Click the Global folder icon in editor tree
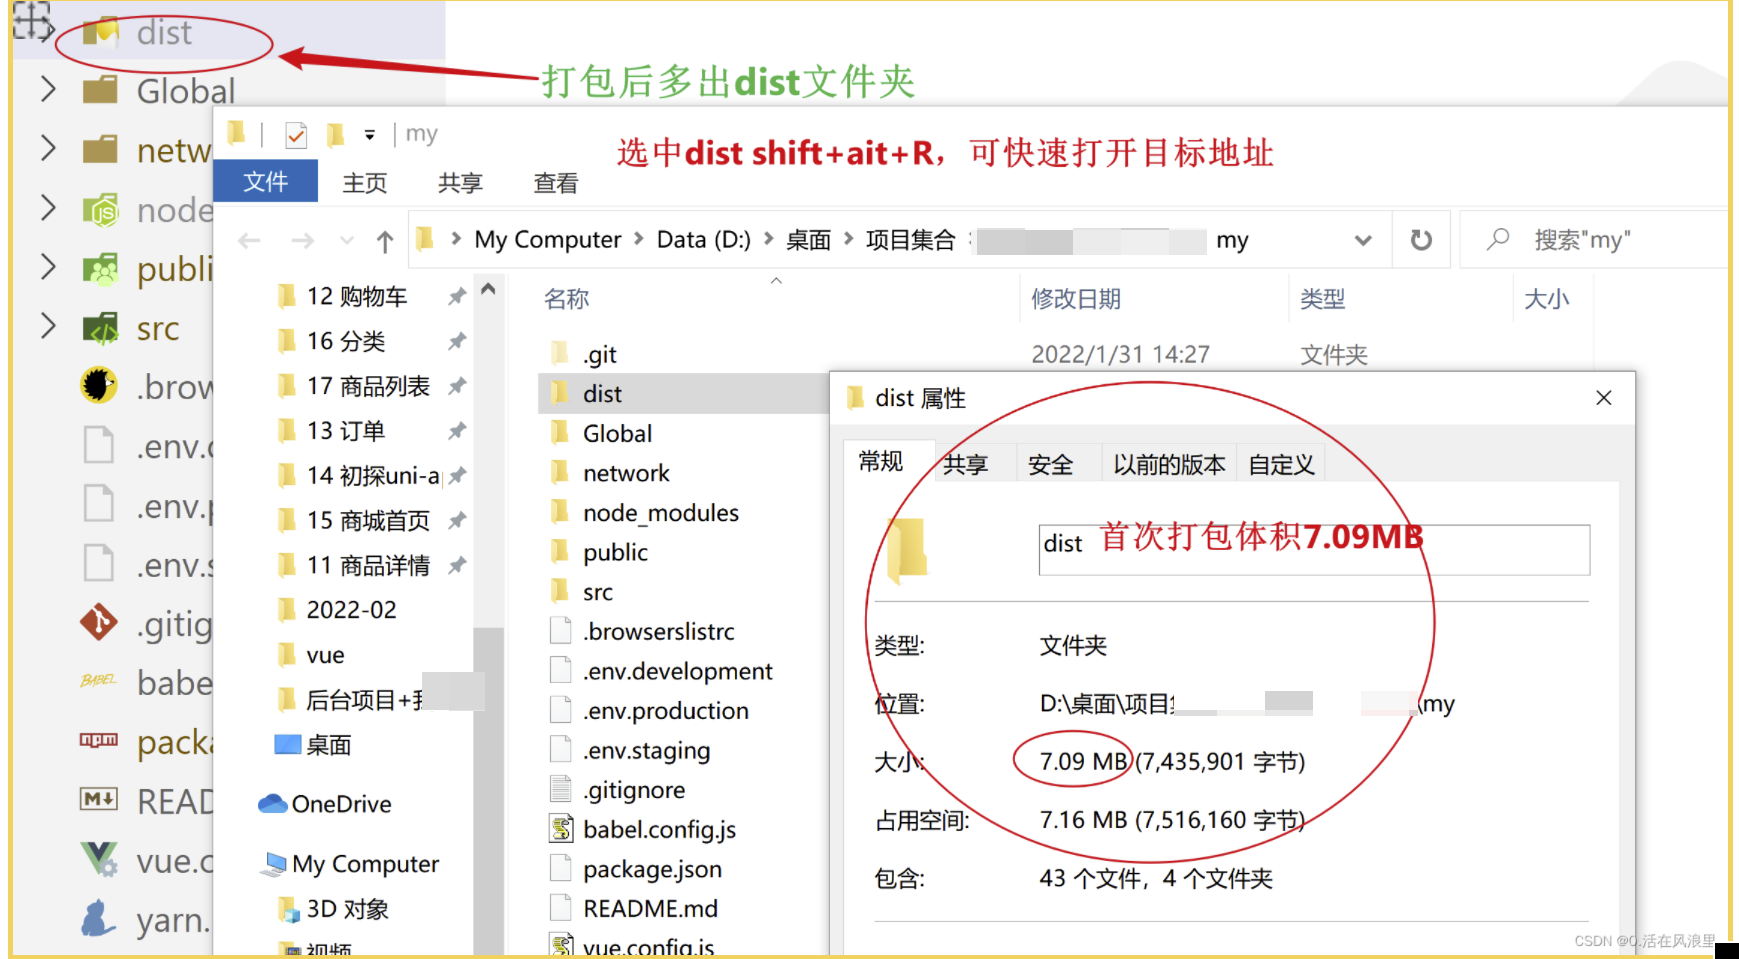The width and height of the screenshot is (1739, 959). point(100,90)
